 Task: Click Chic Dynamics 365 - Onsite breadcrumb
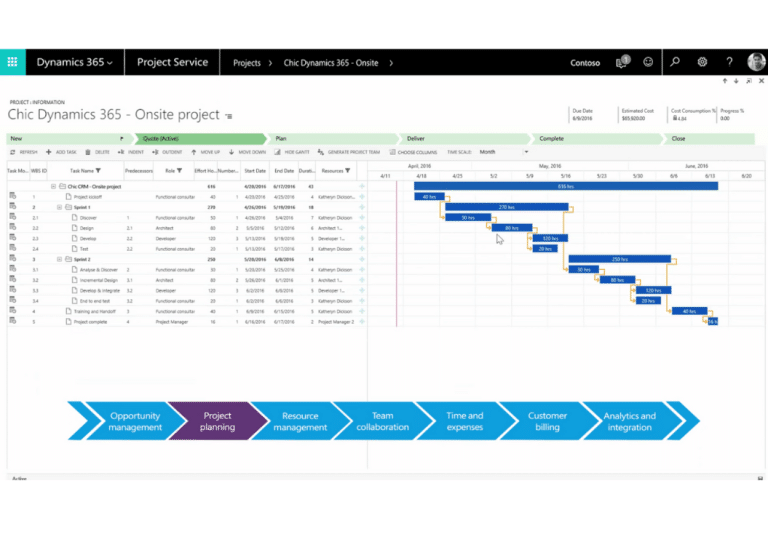tap(331, 63)
